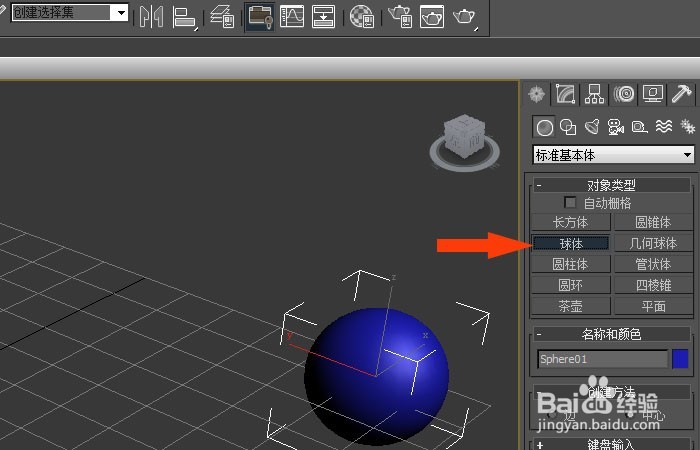Toggle the Graphite Modeling Tools ribbon icon
This screenshot has width=700, height=450.
pos(260,16)
